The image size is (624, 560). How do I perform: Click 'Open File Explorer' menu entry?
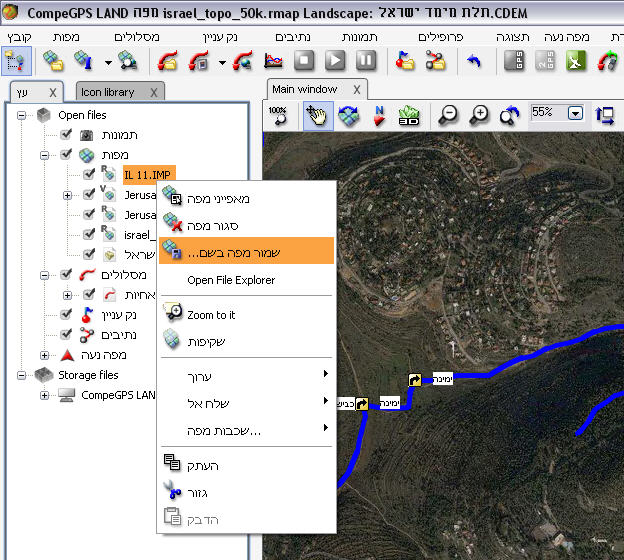click(231, 280)
